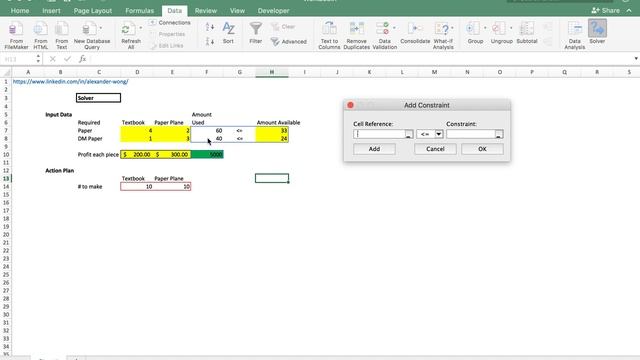
Task: Open the LinkedIn alexander-wong link
Action: tap(70, 82)
